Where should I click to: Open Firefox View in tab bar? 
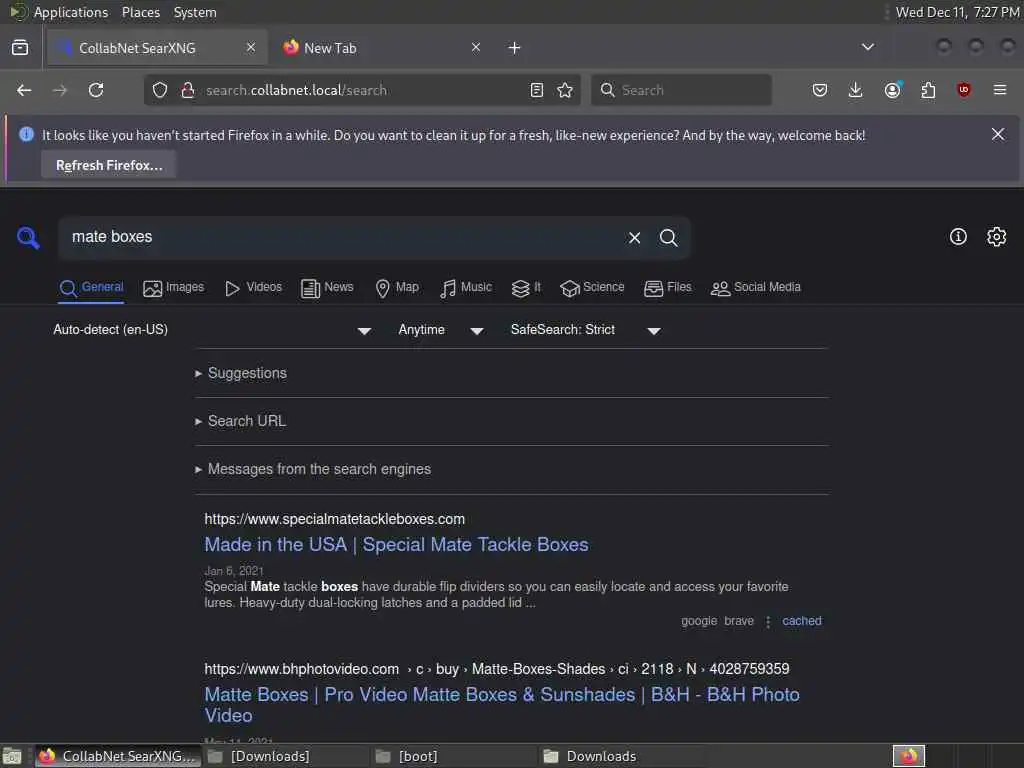[x=20, y=48]
